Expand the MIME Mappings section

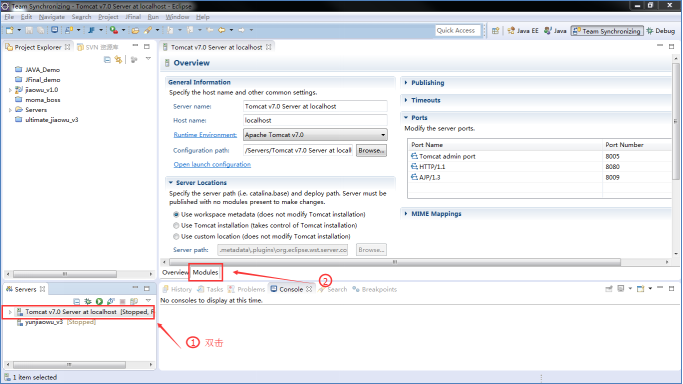click(406, 214)
